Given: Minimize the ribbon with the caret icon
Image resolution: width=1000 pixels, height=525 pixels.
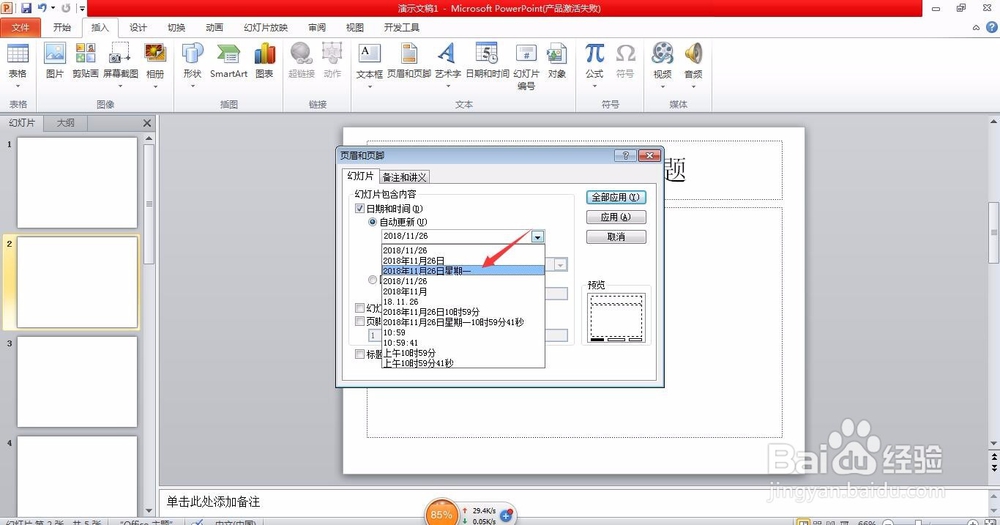Looking at the screenshot, I should (976, 27).
